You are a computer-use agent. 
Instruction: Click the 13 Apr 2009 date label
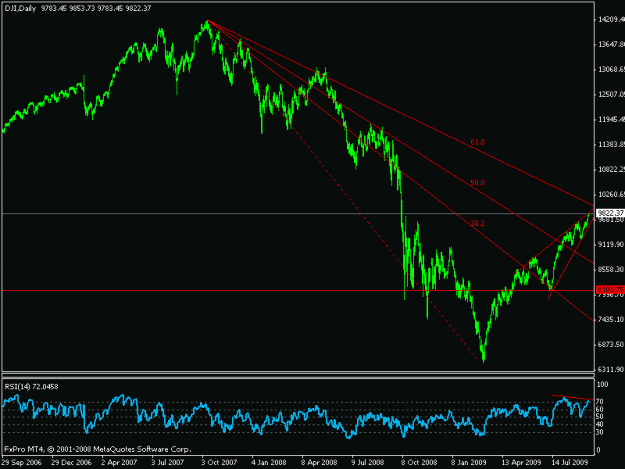[521, 463]
